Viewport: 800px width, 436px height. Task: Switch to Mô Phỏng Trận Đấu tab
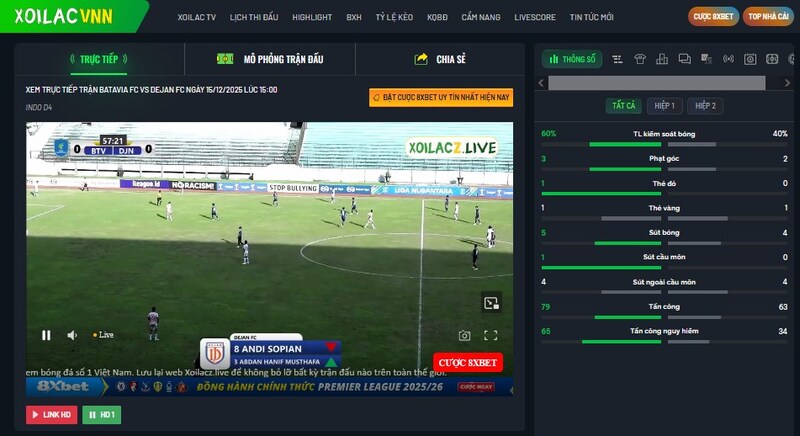(270, 59)
